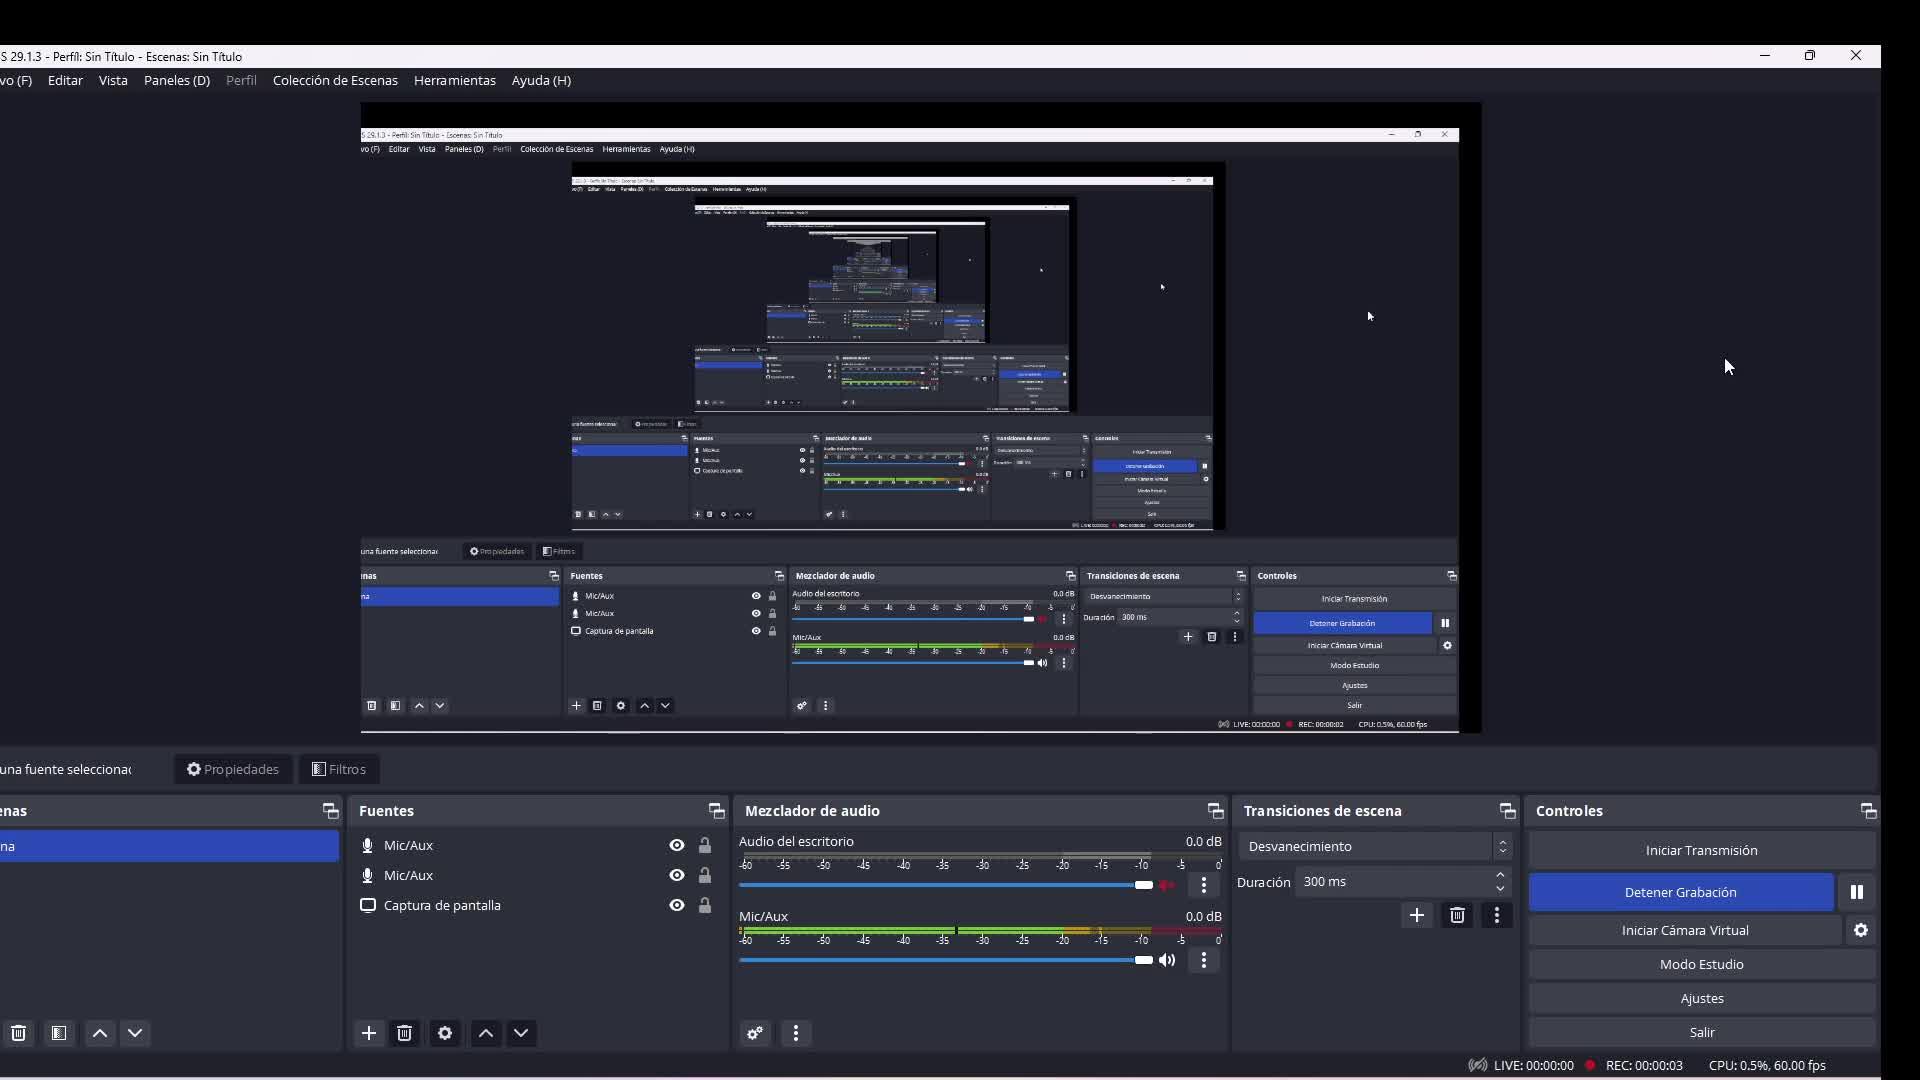
Task: Add a scene transition with the plus icon
Action: (x=1416, y=915)
